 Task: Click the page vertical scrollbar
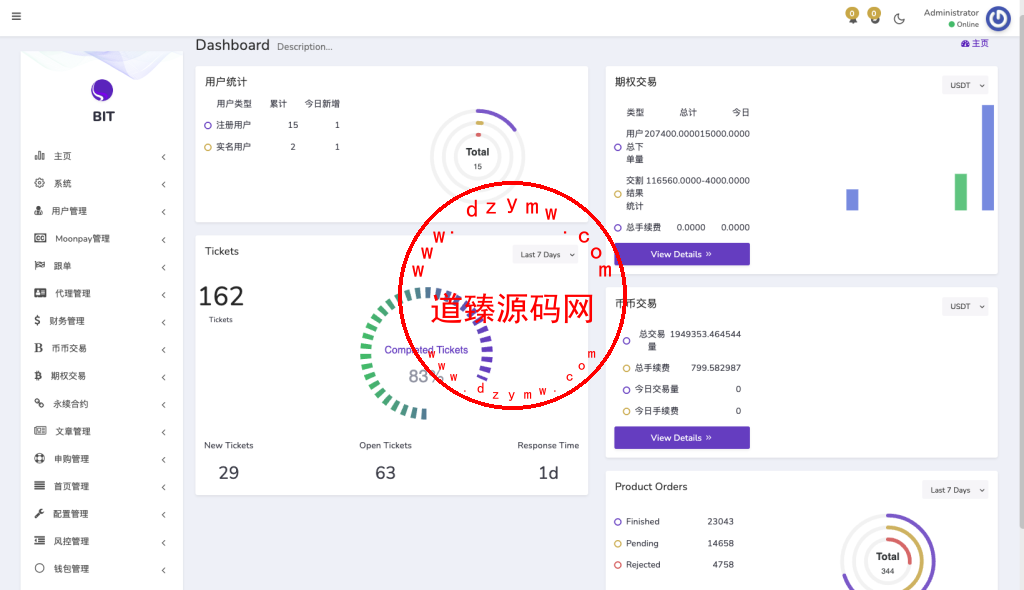[x=1021, y=274]
